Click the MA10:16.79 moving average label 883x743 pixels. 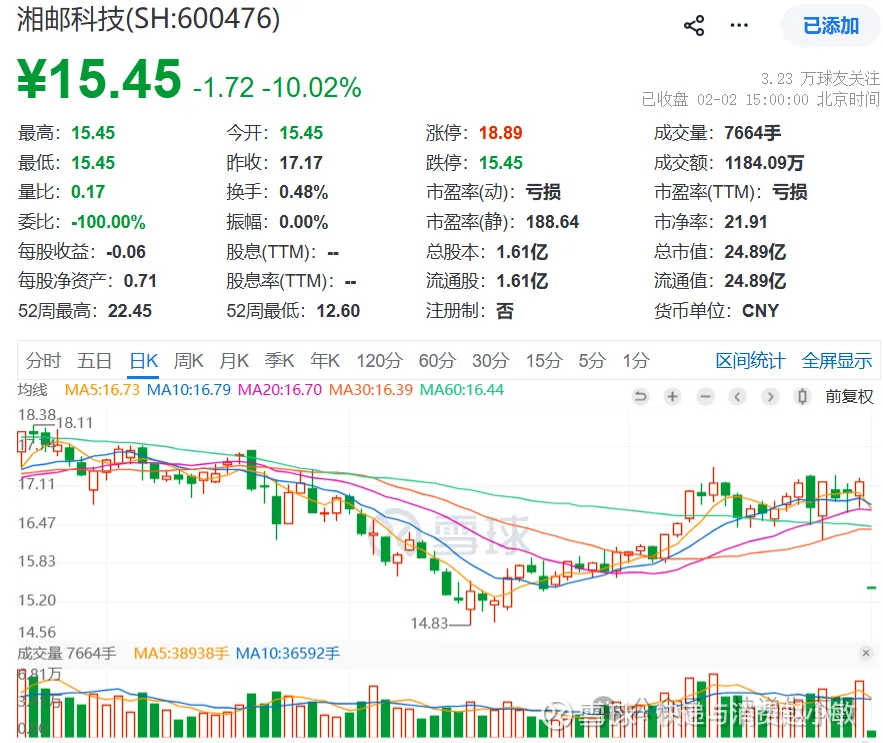pos(189,390)
